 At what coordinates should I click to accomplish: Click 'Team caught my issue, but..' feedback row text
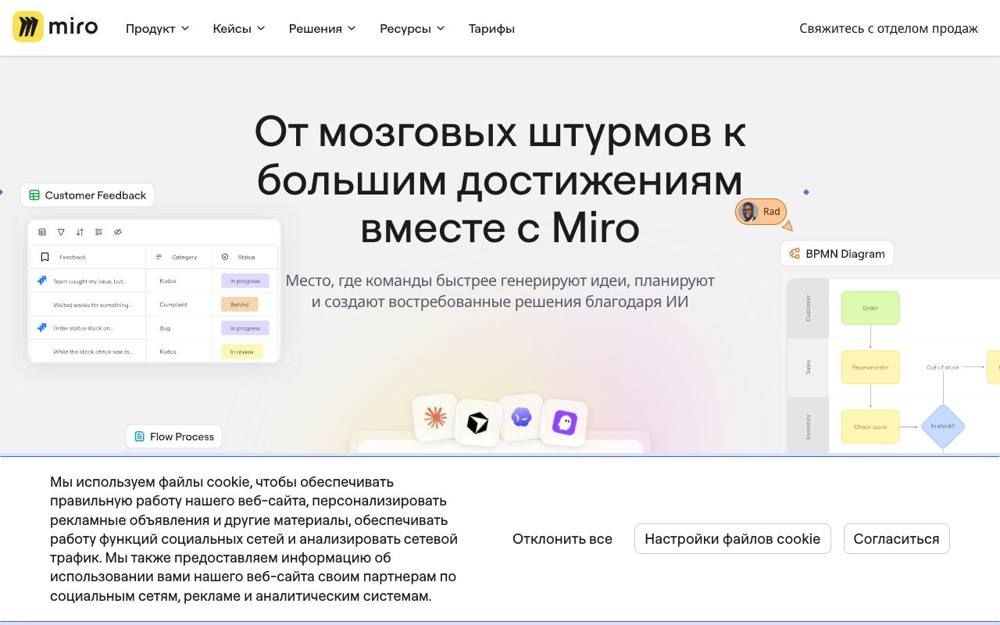coord(89,281)
